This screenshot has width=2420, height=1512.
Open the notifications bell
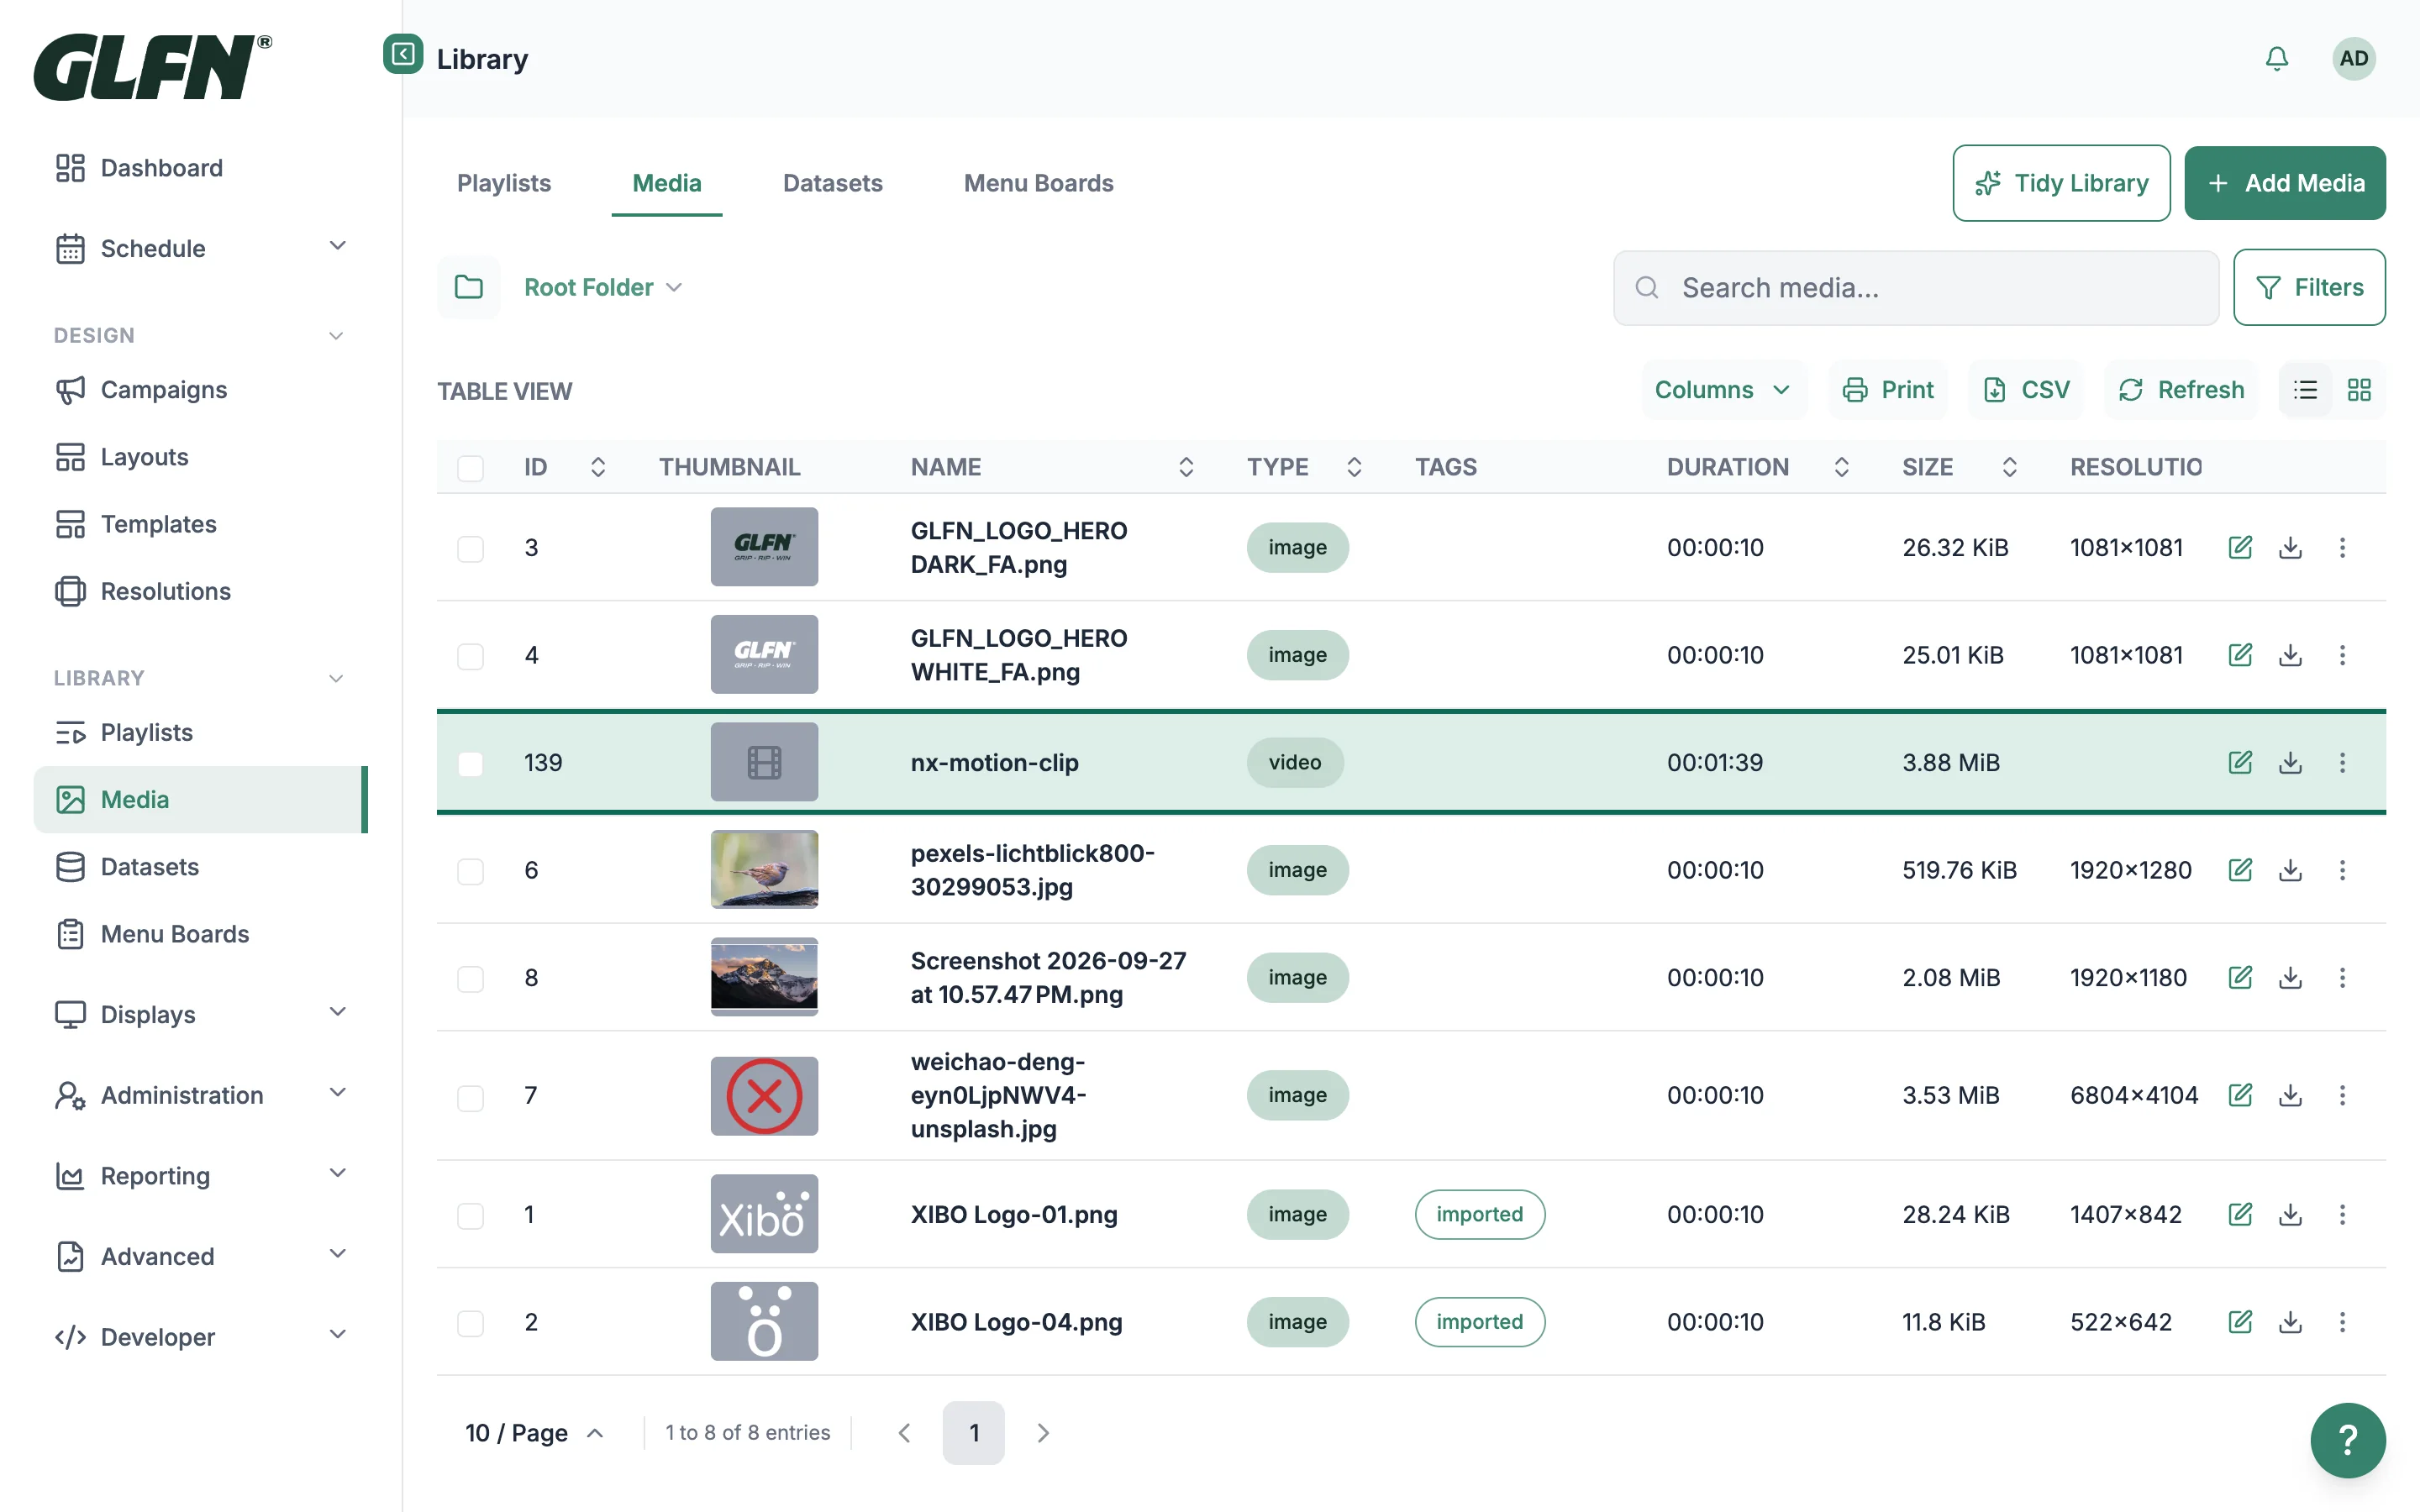click(2276, 59)
